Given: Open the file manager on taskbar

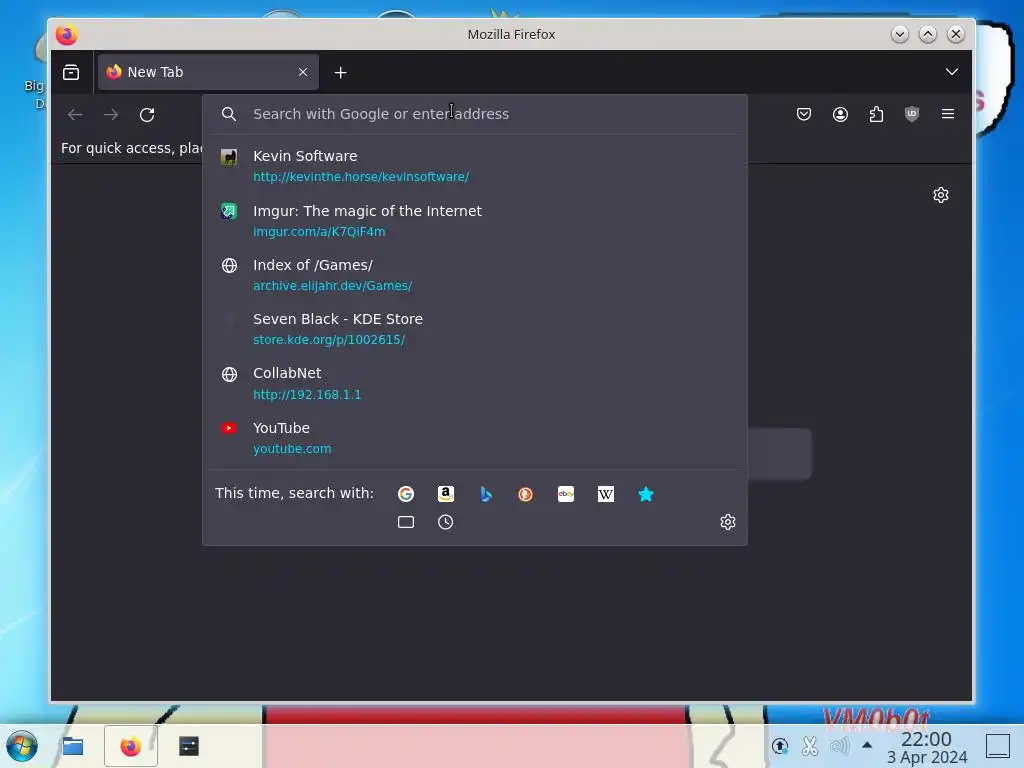Looking at the screenshot, I should point(72,746).
